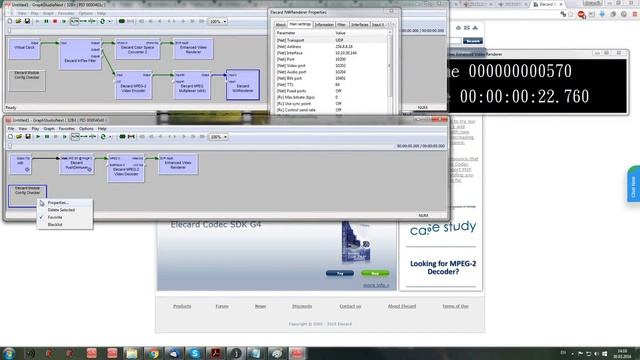Open the Products footer link

click(x=182, y=306)
